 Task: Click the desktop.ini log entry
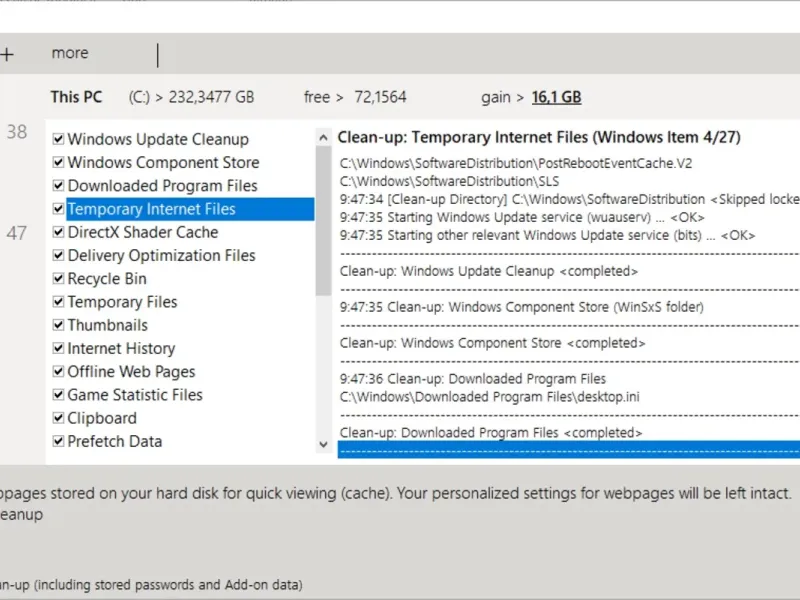(490, 396)
